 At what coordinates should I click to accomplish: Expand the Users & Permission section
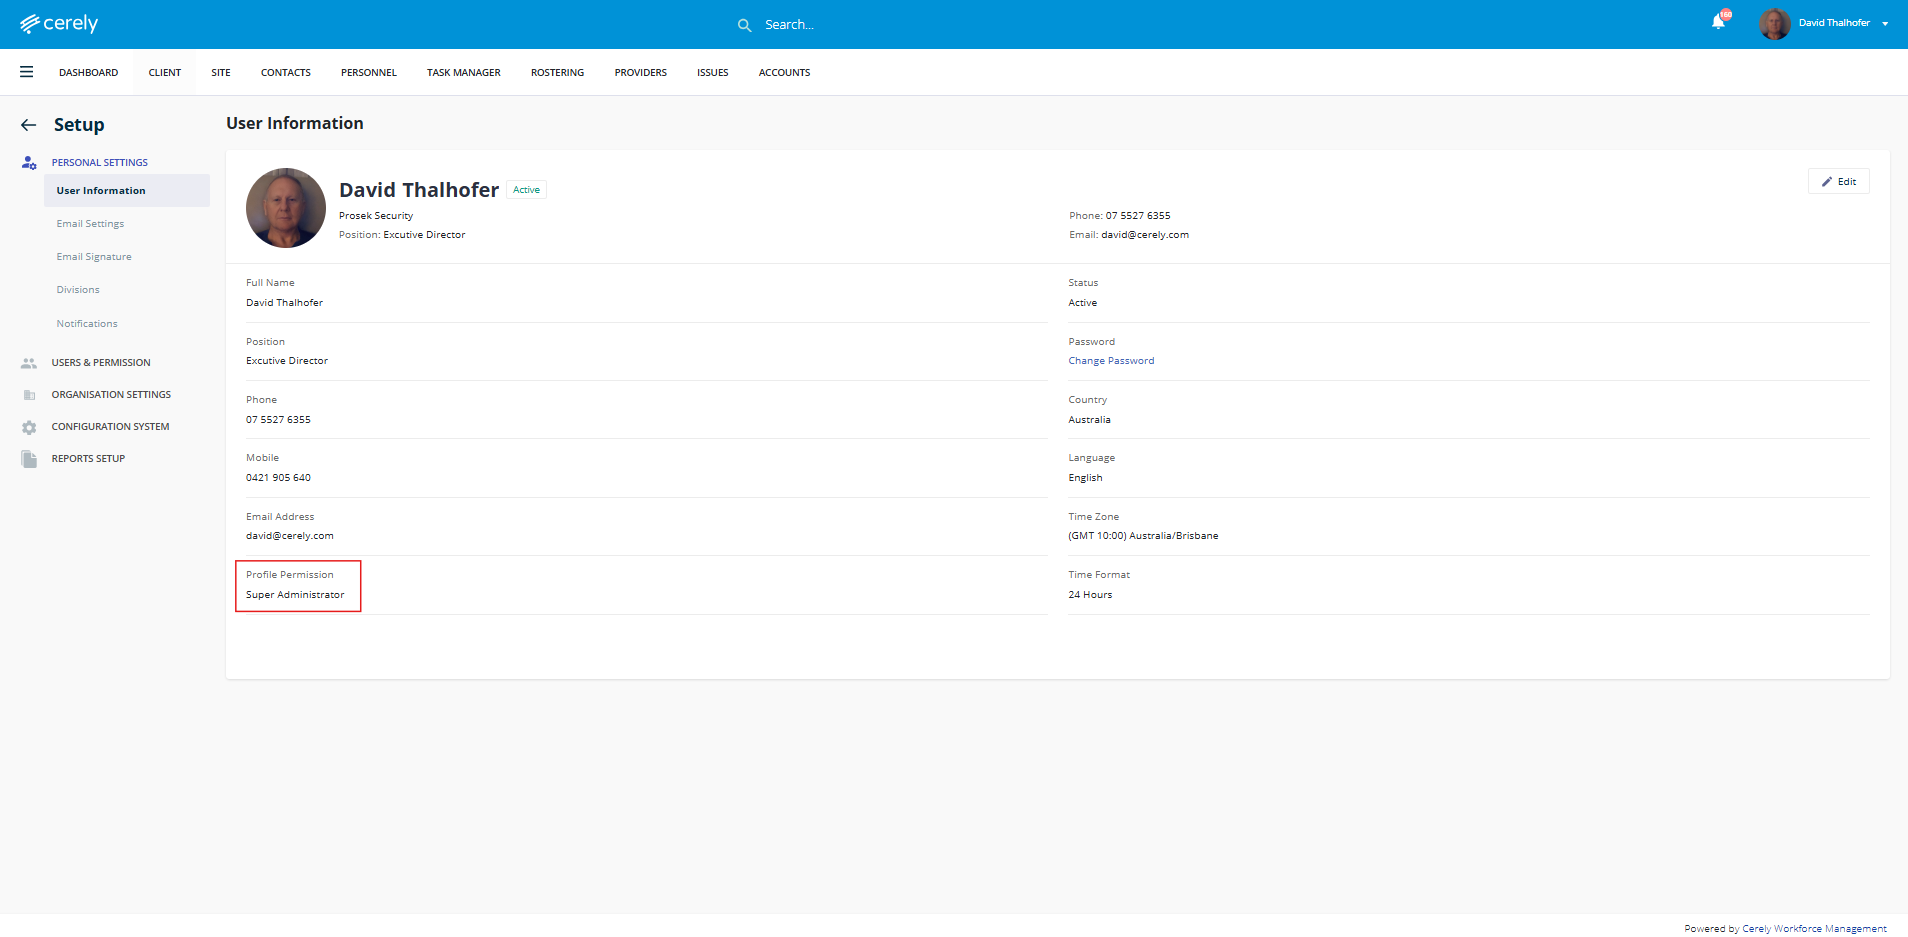[101, 363]
